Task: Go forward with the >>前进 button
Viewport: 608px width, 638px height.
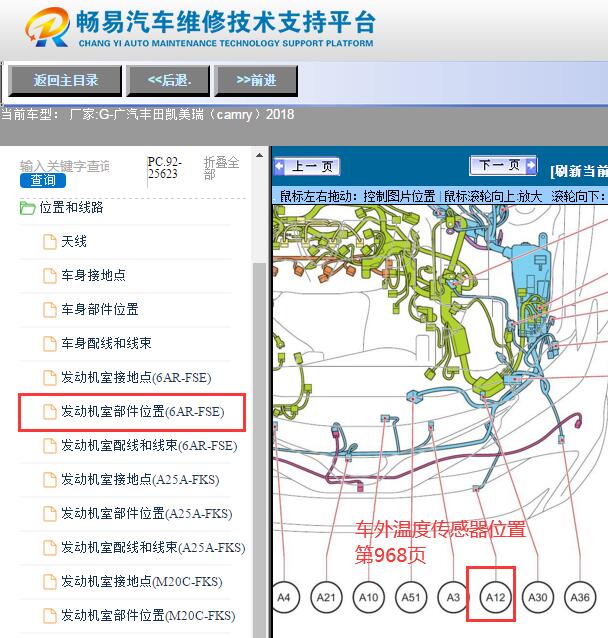Action: [256, 81]
